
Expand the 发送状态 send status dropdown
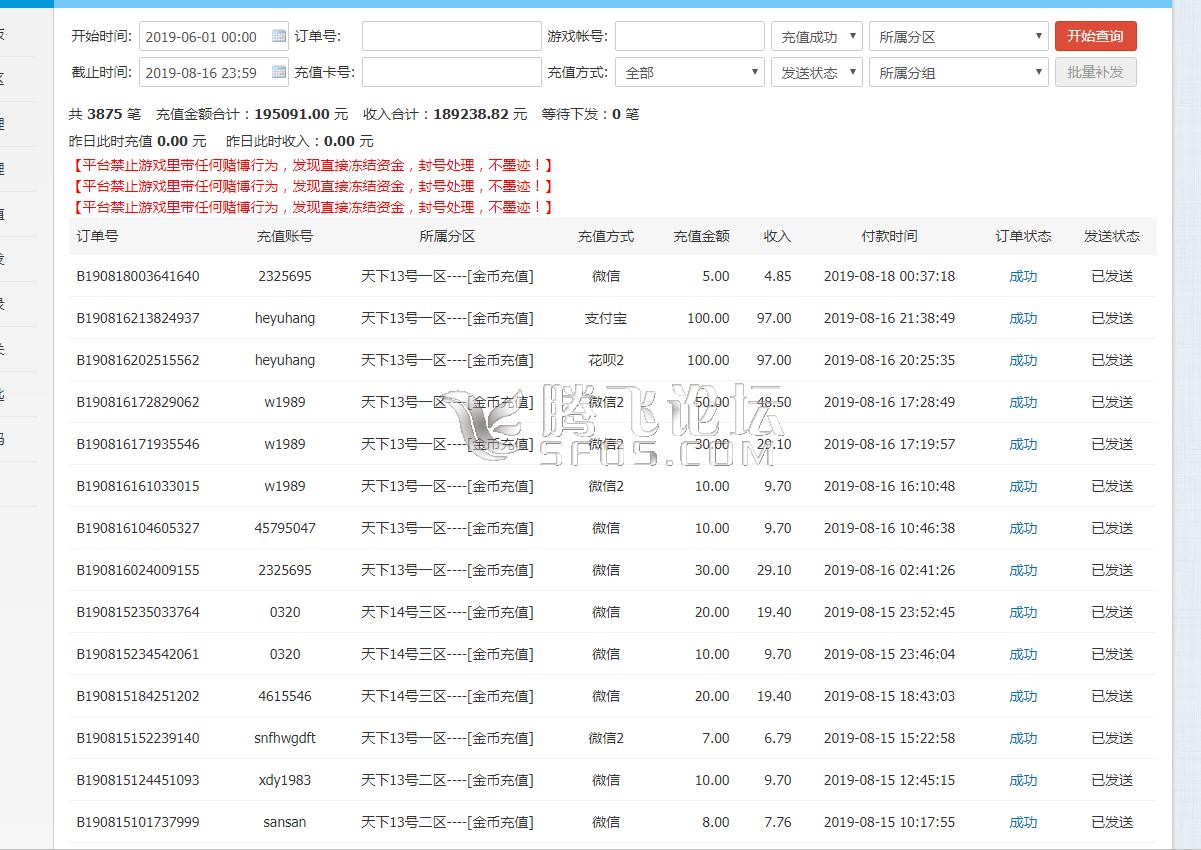(816, 73)
